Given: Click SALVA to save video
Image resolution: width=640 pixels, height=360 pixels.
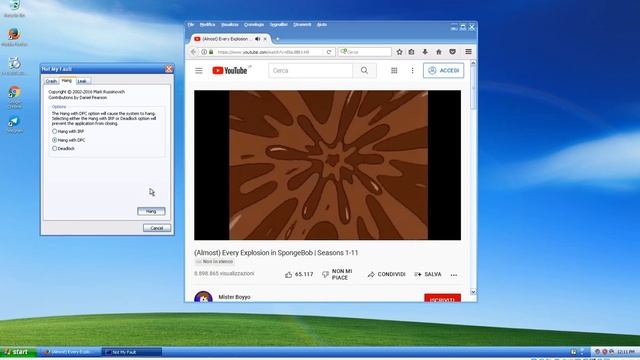Looking at the screenshot, I should [428, 274].
